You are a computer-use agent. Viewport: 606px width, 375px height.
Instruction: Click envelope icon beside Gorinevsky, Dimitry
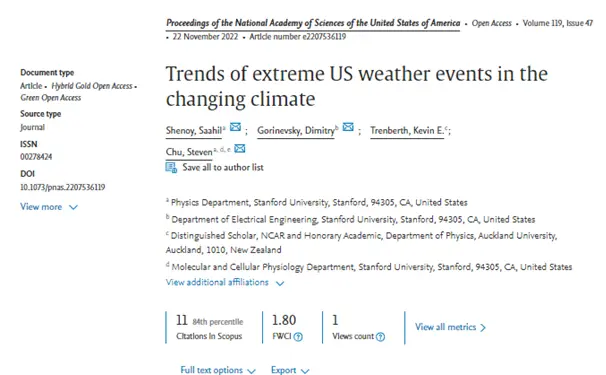coord(348,127)
